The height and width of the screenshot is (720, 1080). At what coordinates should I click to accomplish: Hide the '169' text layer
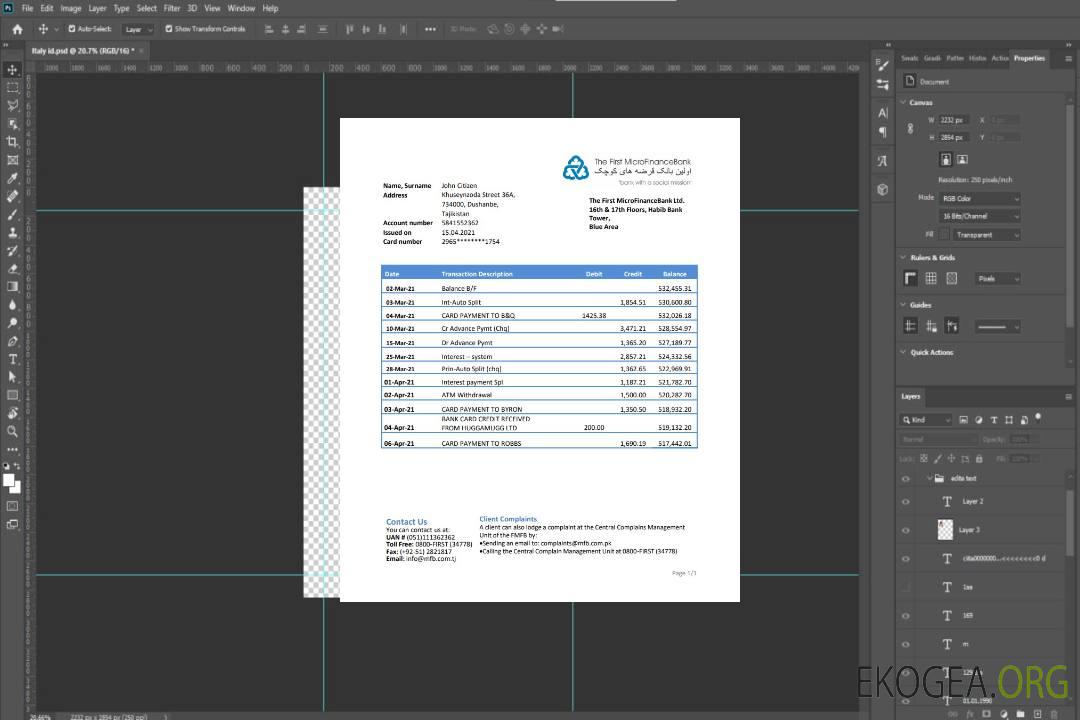(x=906, y=616)
